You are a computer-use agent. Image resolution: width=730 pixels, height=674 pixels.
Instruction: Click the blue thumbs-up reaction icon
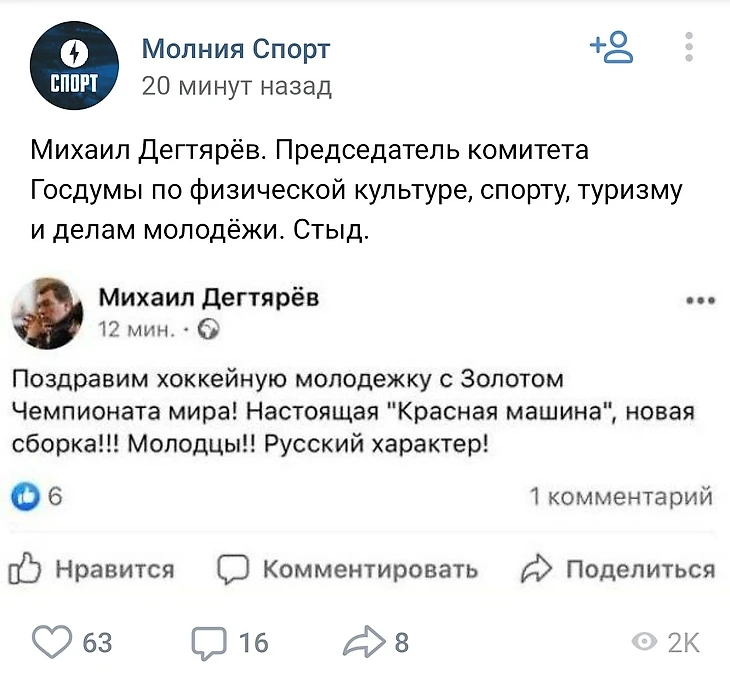point(22,496)
